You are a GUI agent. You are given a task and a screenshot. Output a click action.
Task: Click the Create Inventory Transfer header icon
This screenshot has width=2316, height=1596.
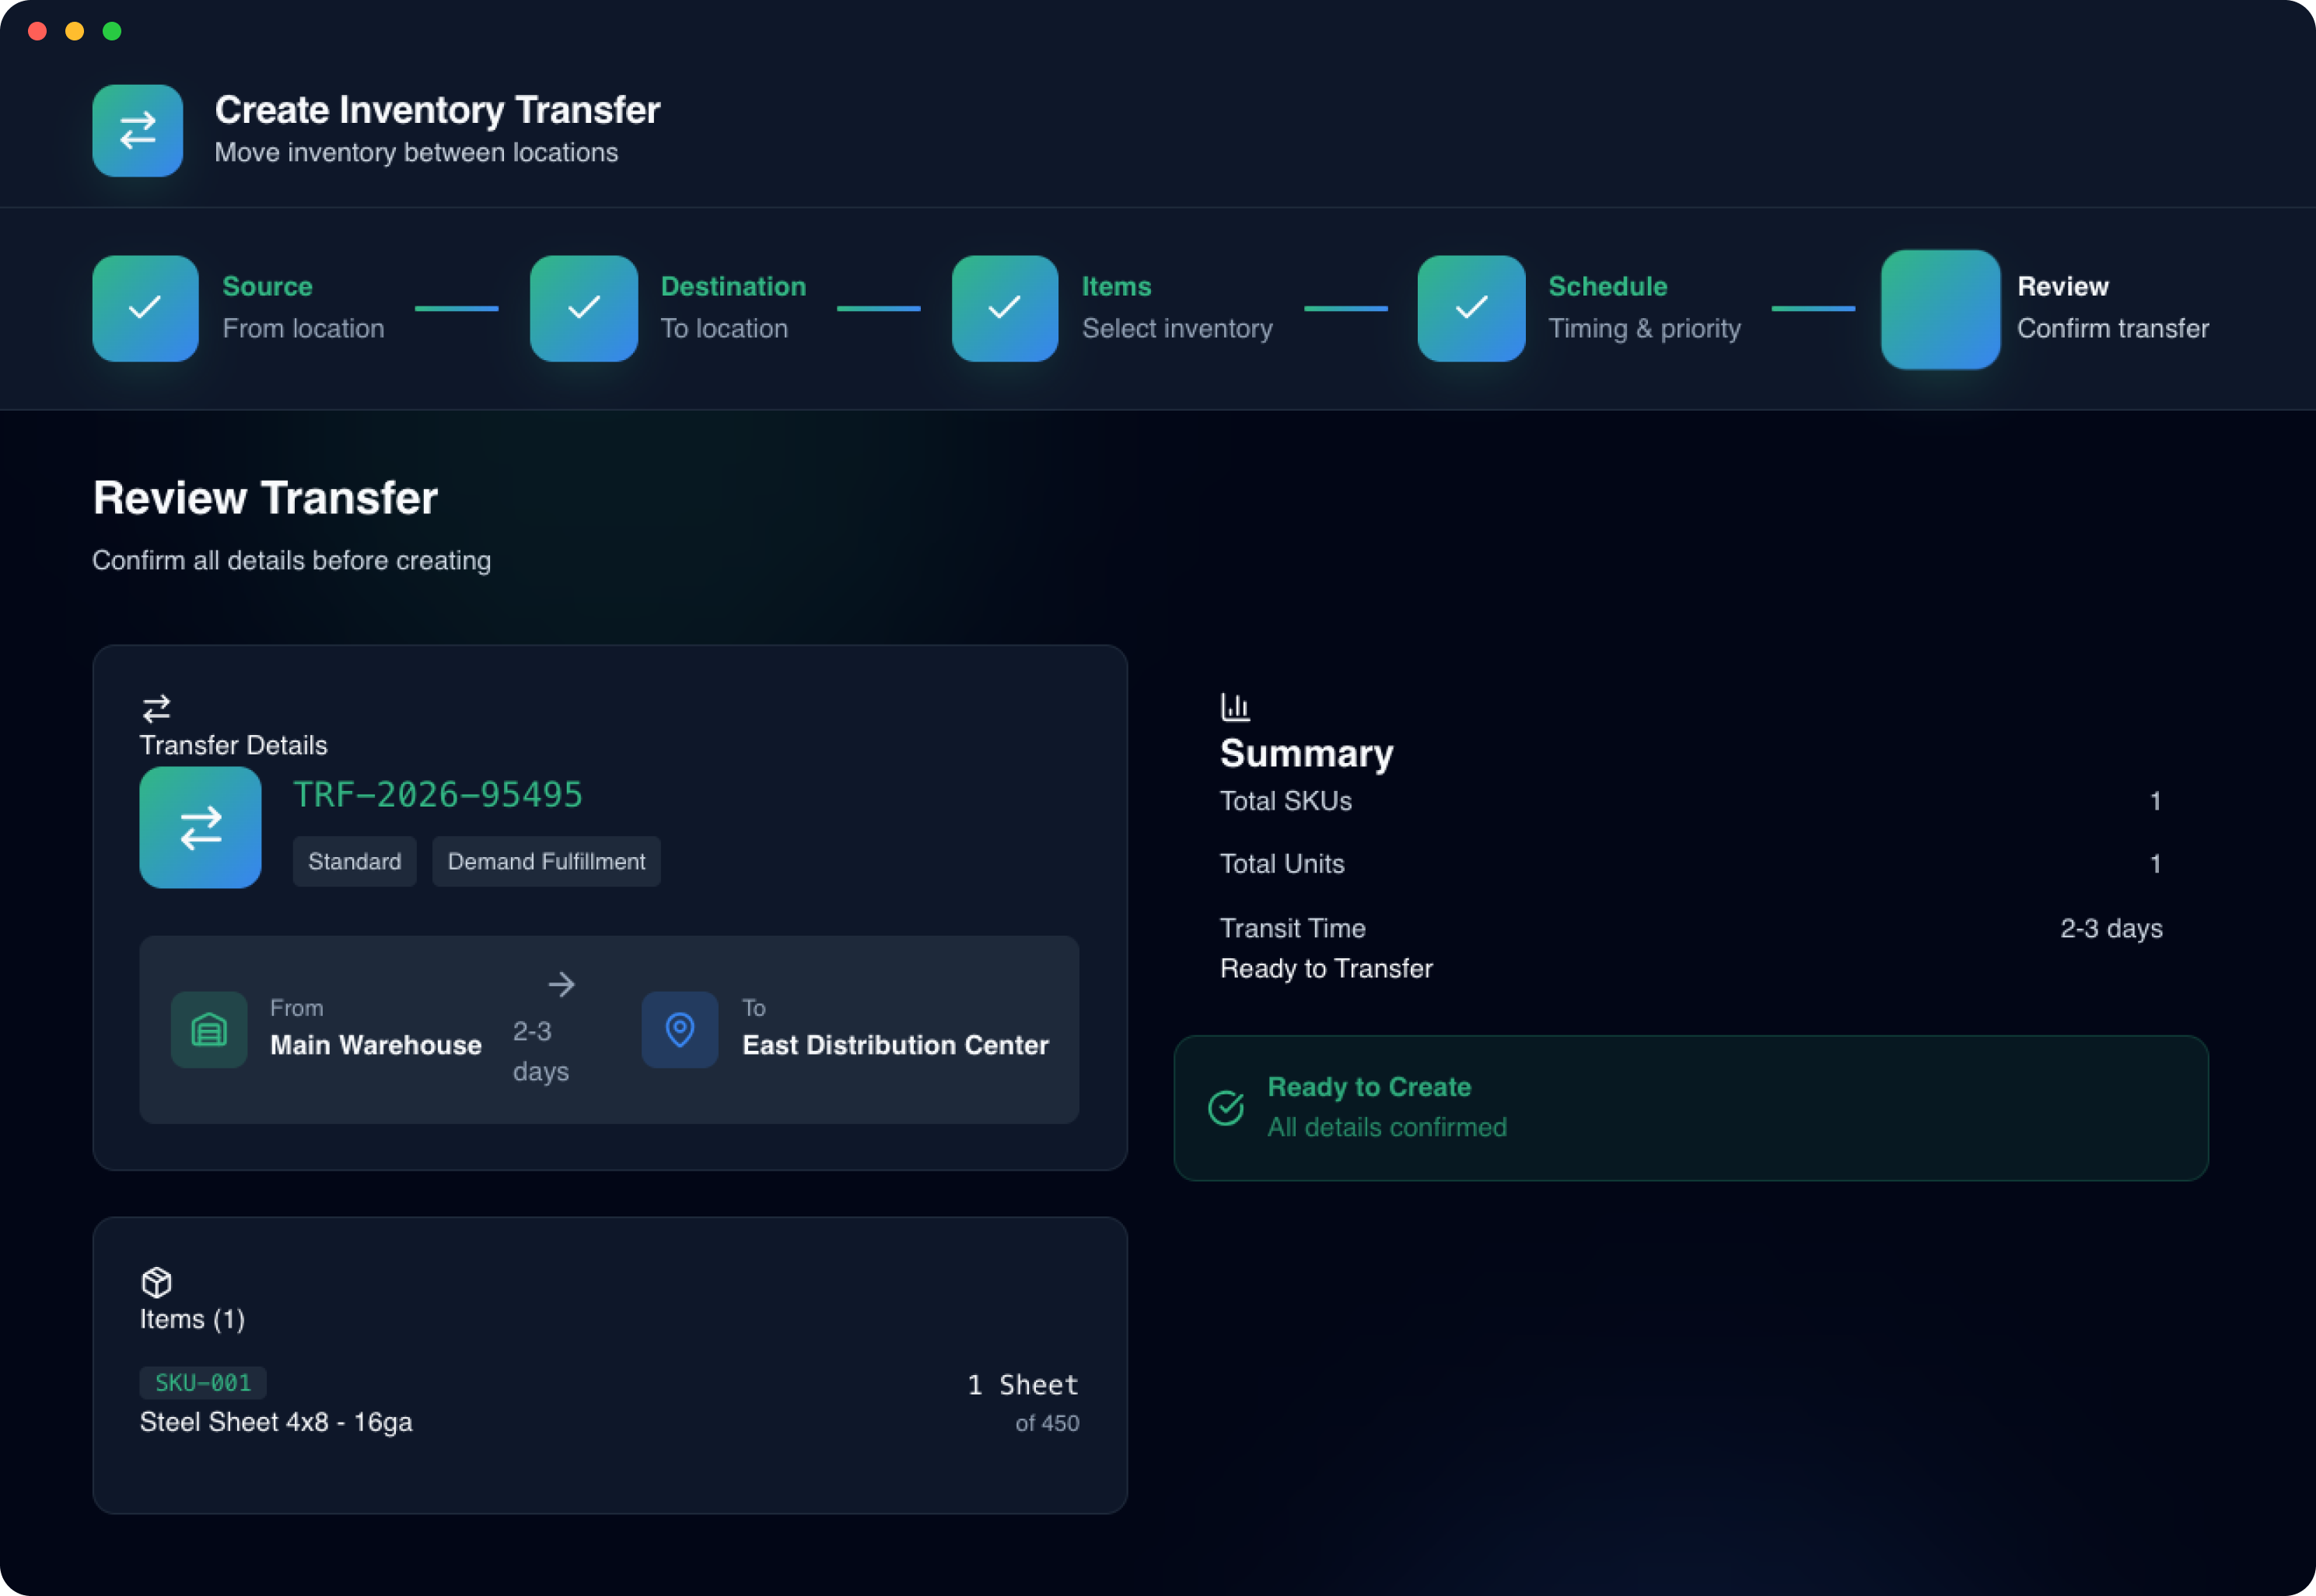(137, 130)
